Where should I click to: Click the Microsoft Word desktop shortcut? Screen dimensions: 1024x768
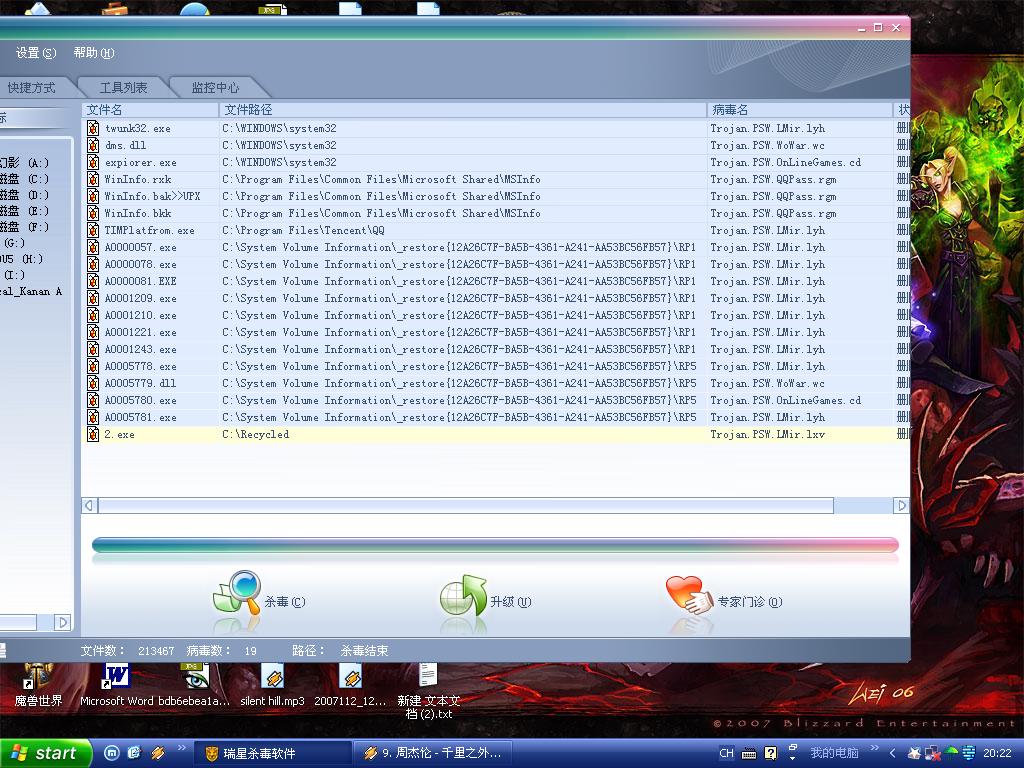(x=117, y=680)
